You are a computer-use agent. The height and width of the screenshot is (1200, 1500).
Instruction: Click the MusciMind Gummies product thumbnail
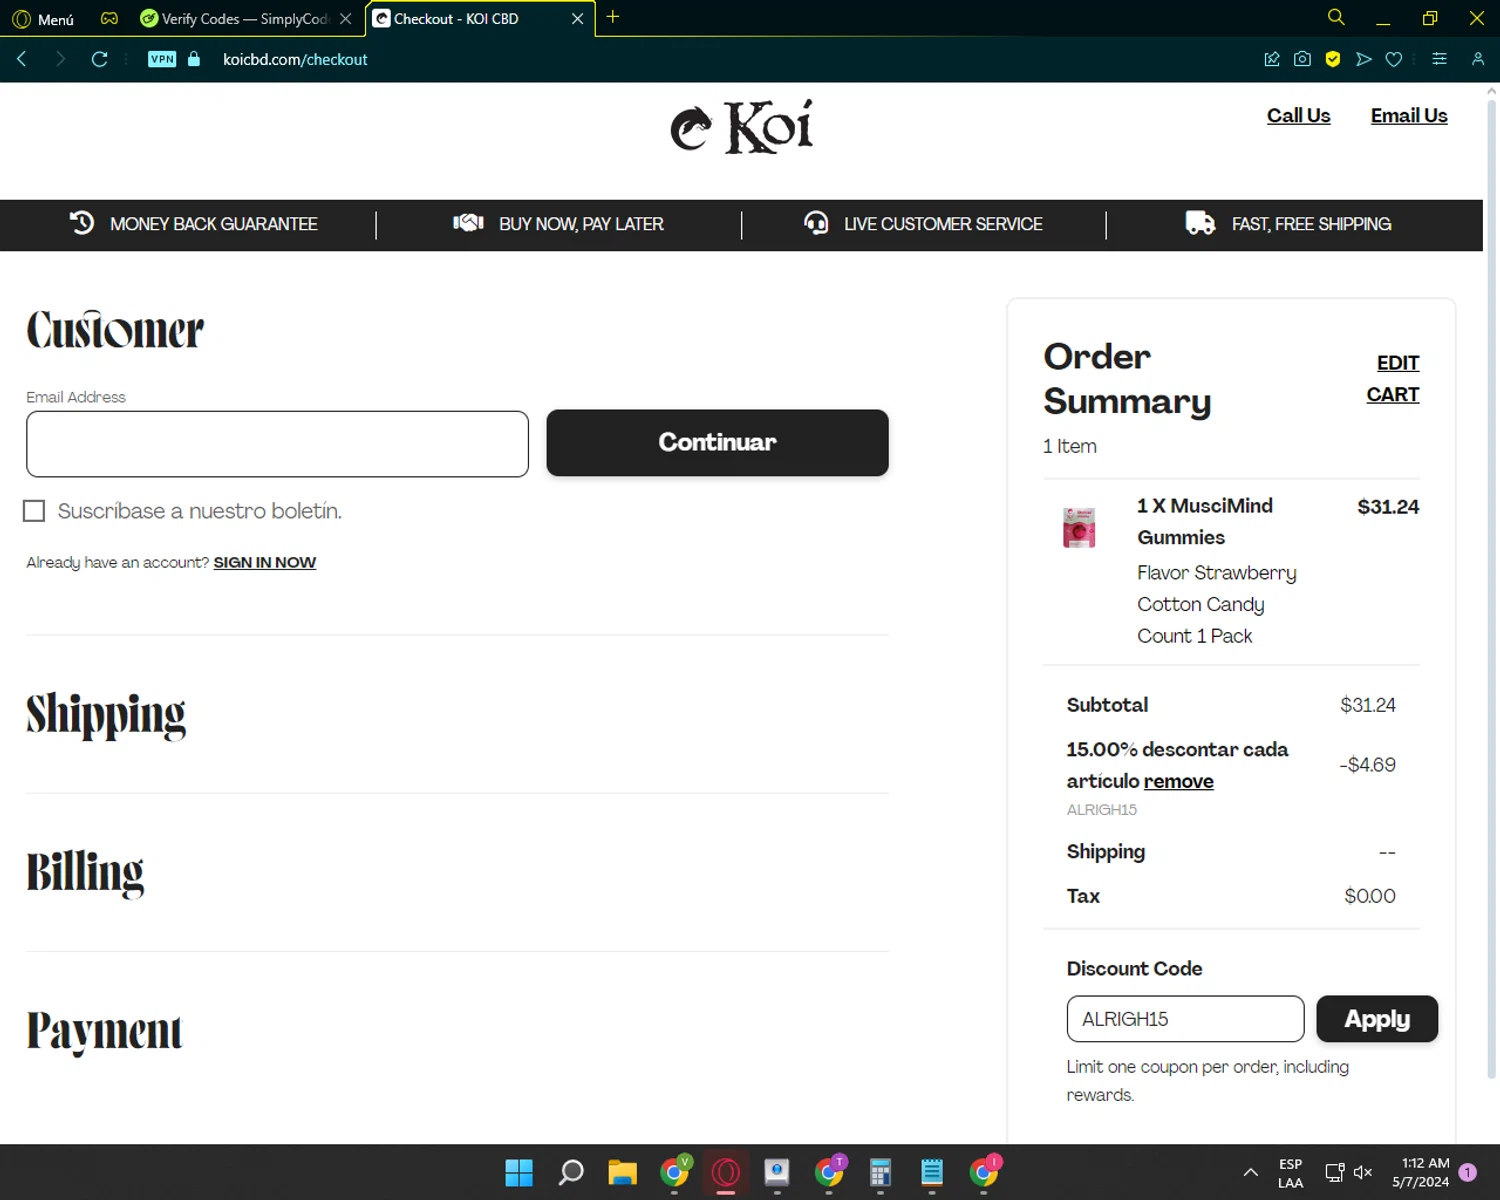(x=1079, y=528)
